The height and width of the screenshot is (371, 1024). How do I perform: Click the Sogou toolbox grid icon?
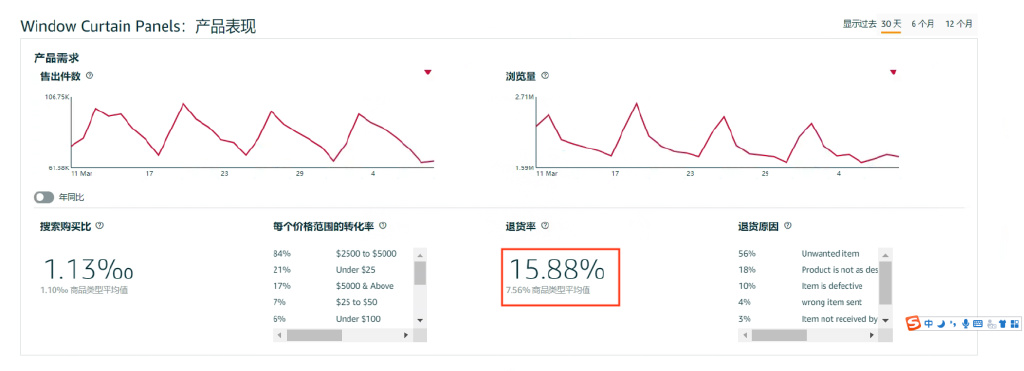tap(1014, 323)
